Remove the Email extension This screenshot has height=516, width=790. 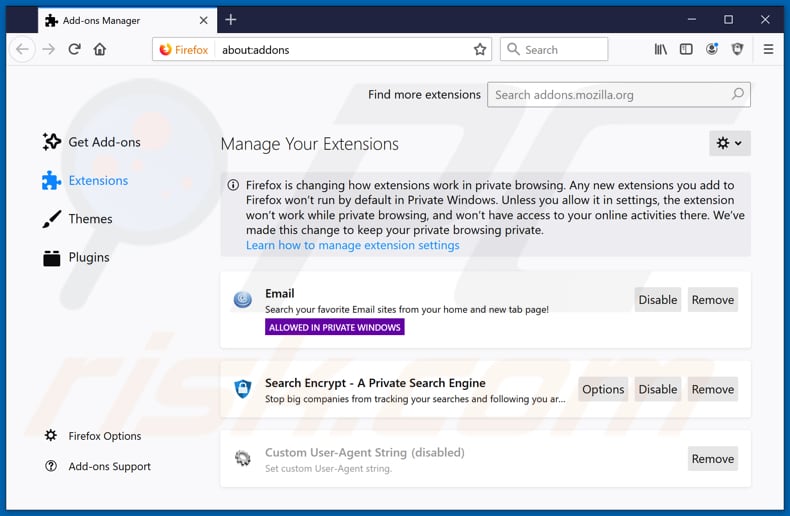712,300
